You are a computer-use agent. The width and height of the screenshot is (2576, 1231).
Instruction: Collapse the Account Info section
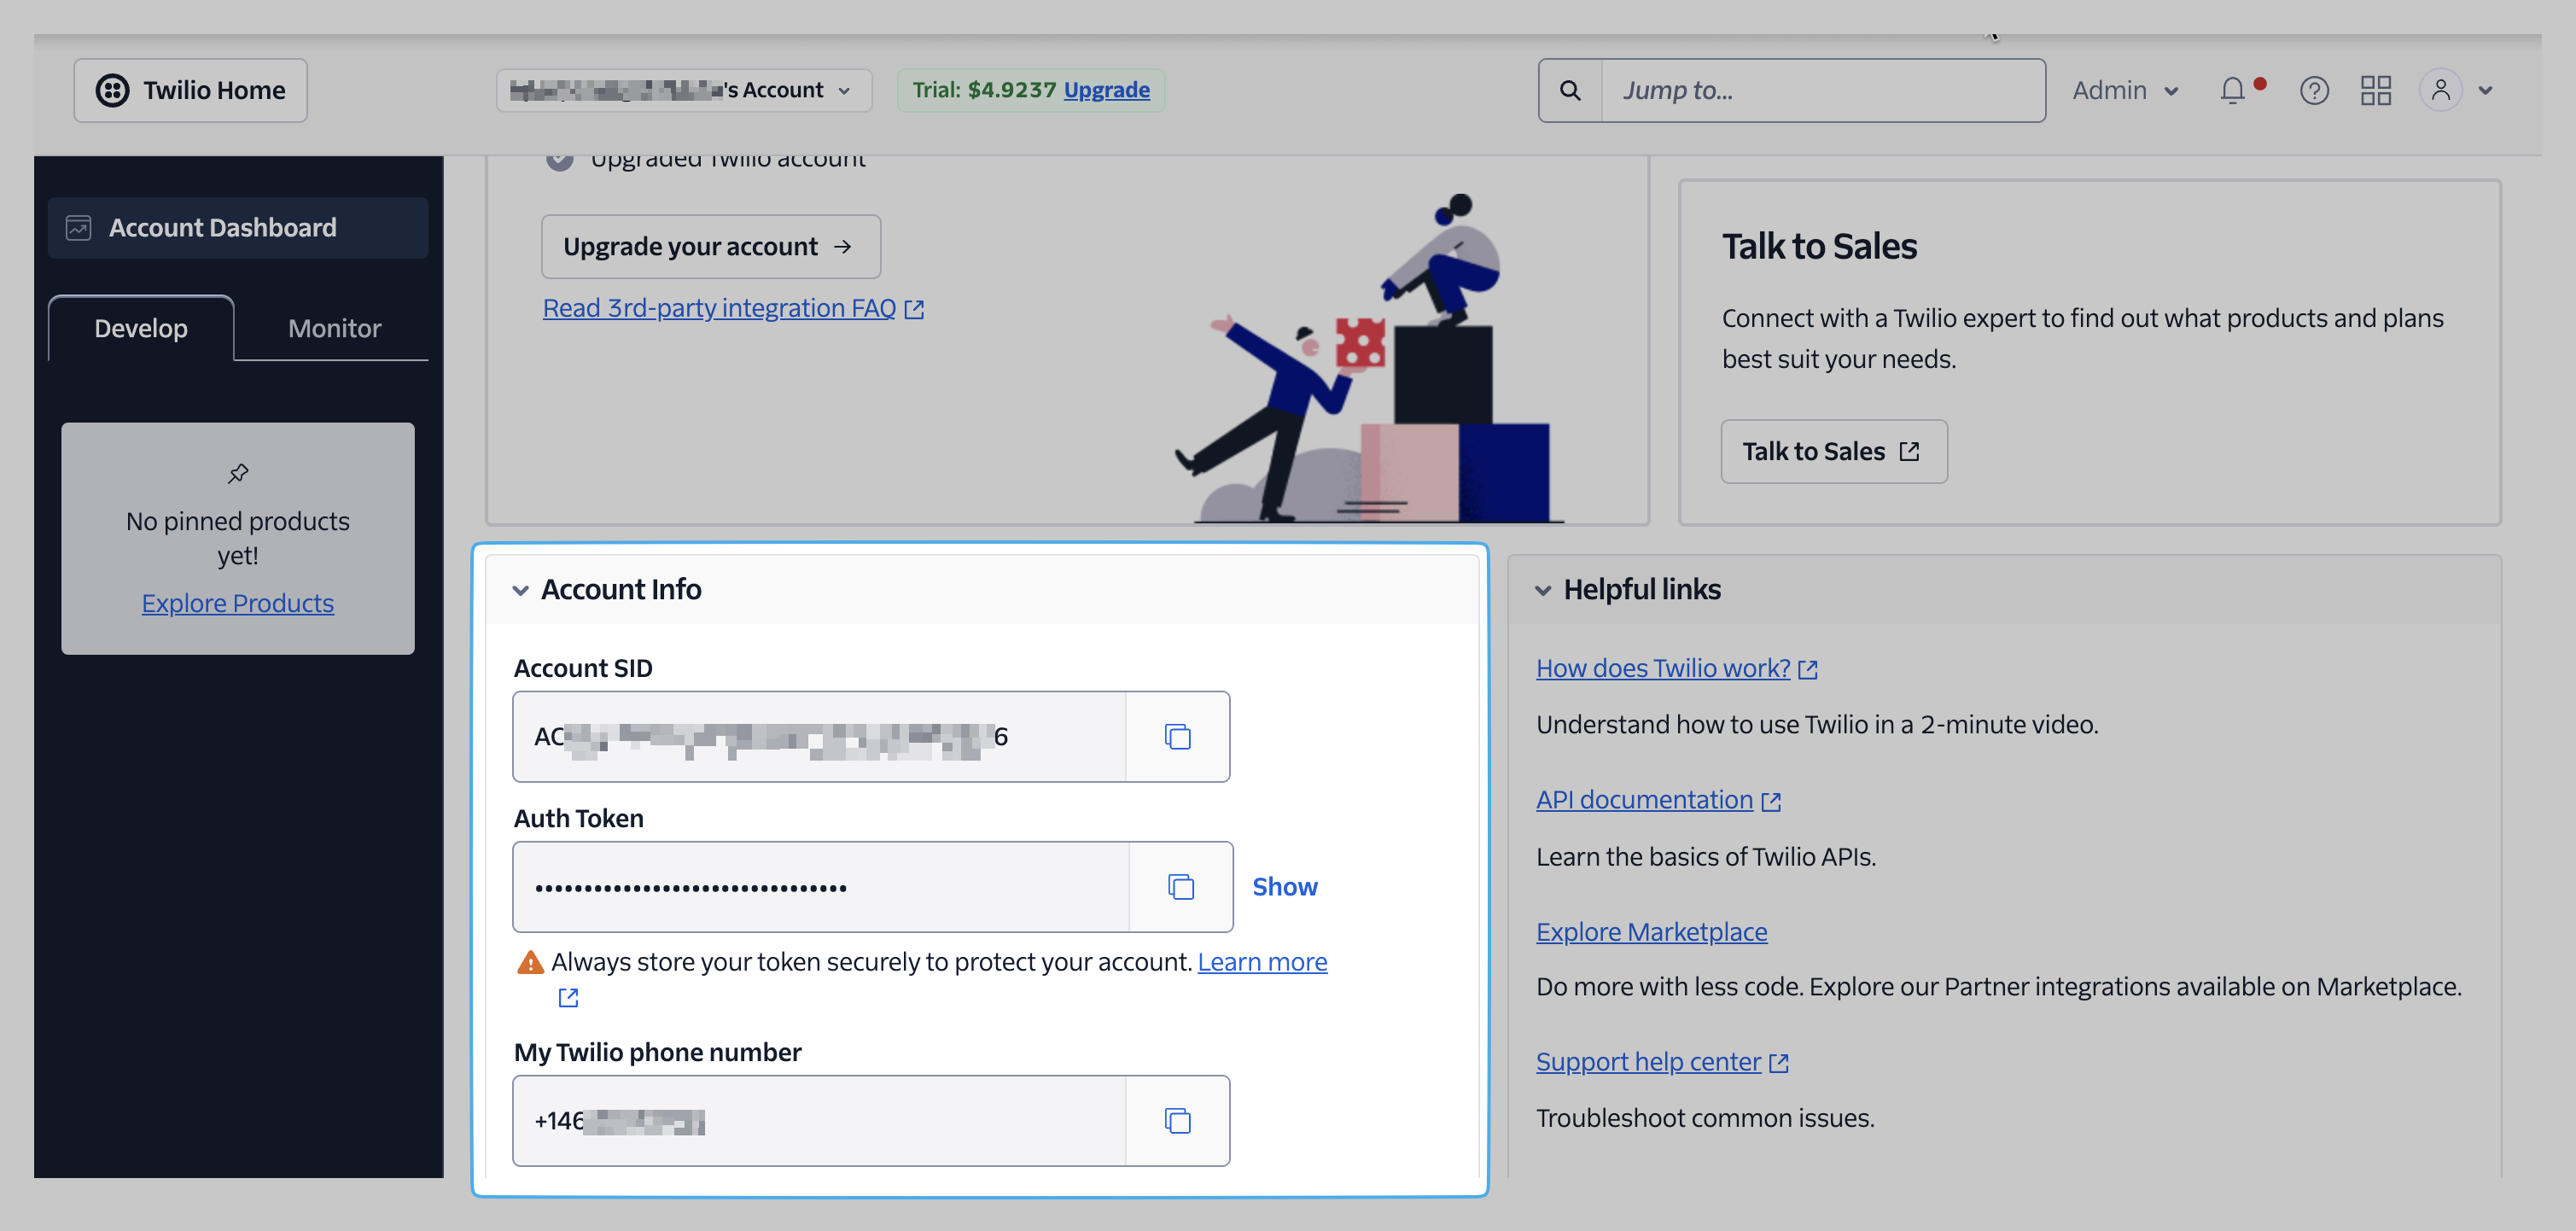[x=520, y=590]
